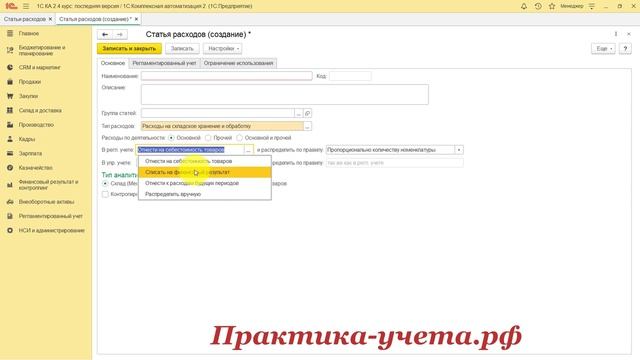Open Внеоборотные активы section
Screen dimensions: 640x360
click(46, 202)
